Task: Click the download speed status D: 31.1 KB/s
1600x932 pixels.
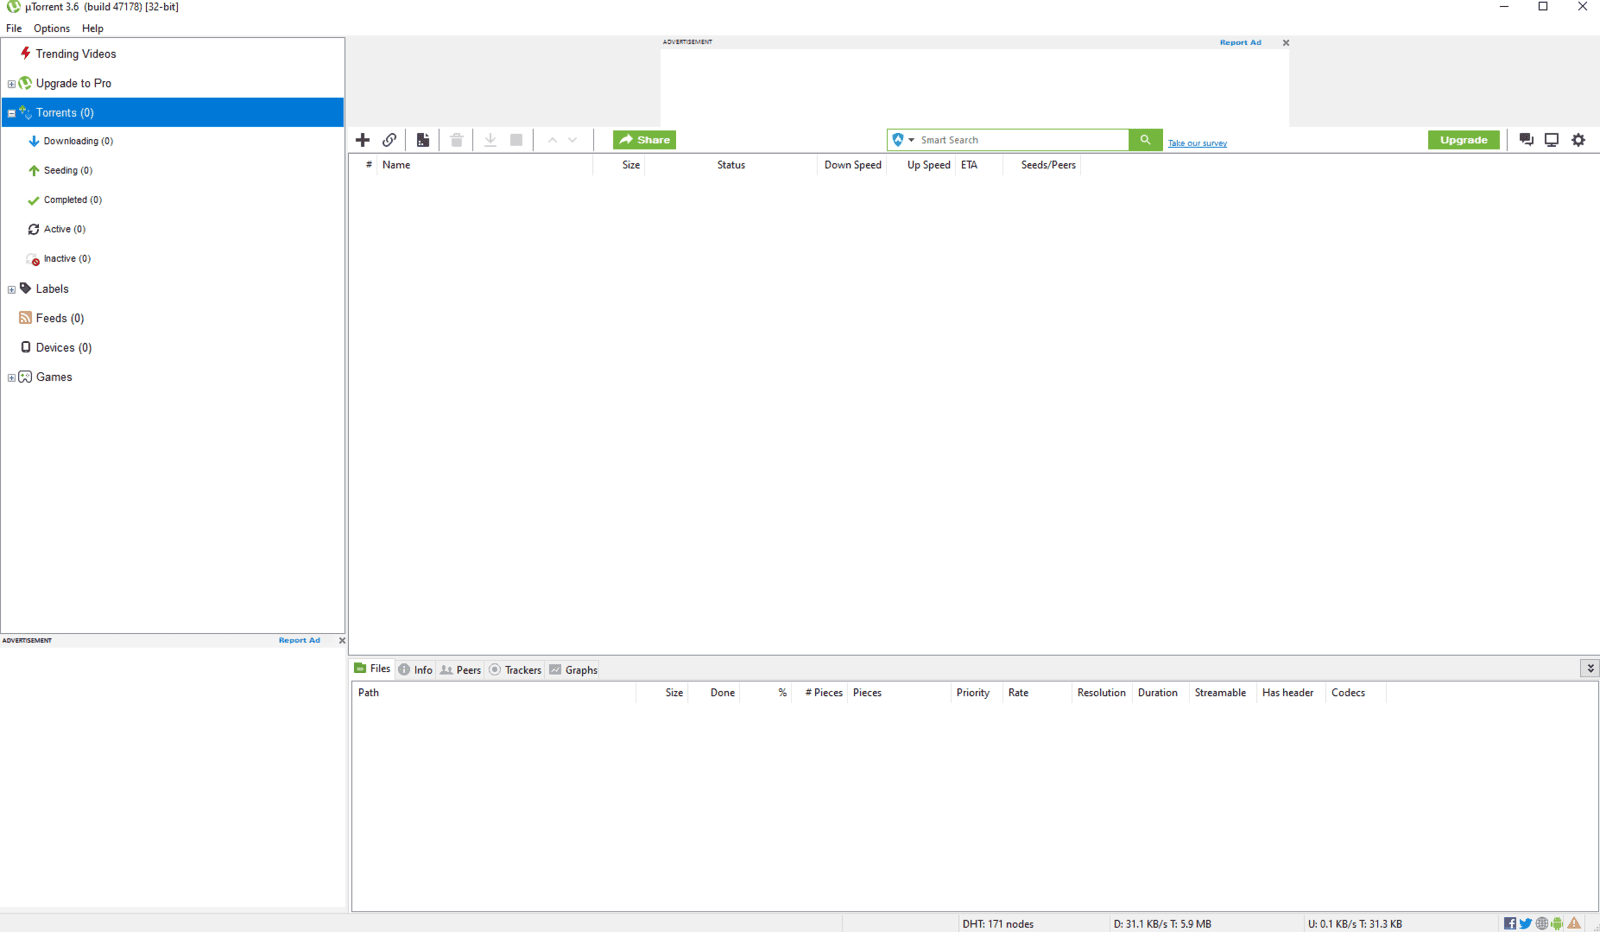Action: [x=1162, y=924]
